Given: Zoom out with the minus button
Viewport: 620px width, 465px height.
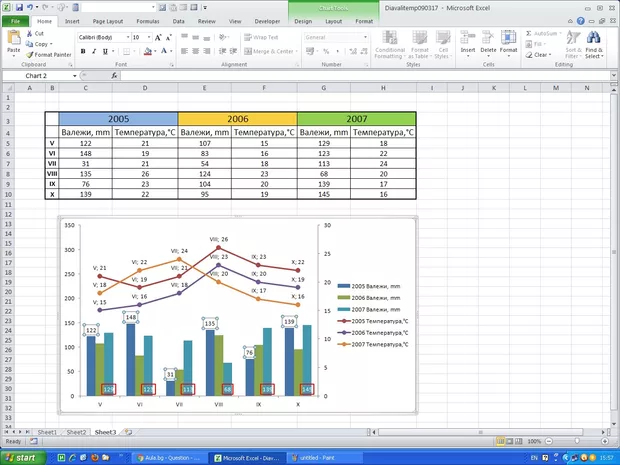Looking at the screenshot, I should coord(549,441).
